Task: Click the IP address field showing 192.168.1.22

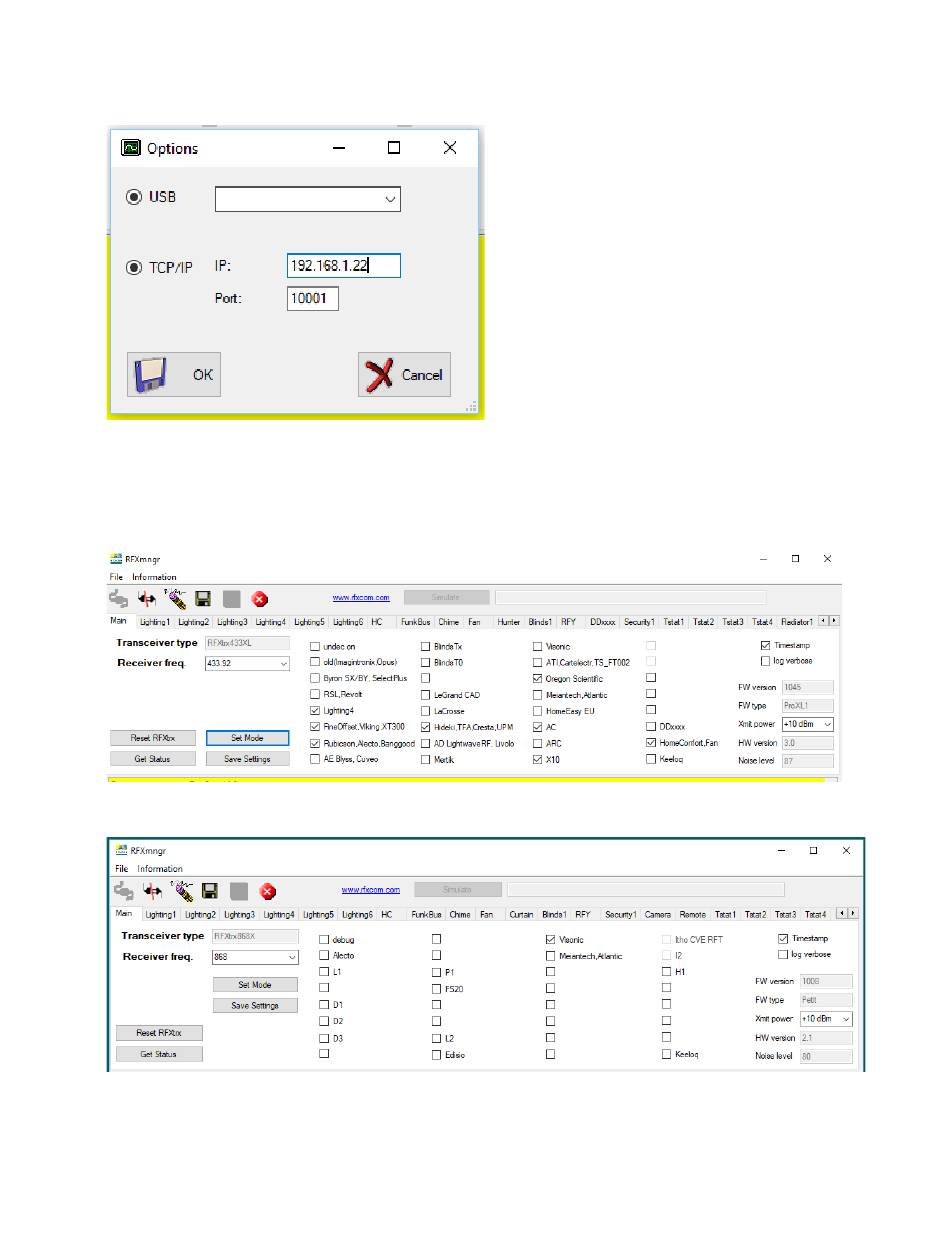Action: coord(344,265)
